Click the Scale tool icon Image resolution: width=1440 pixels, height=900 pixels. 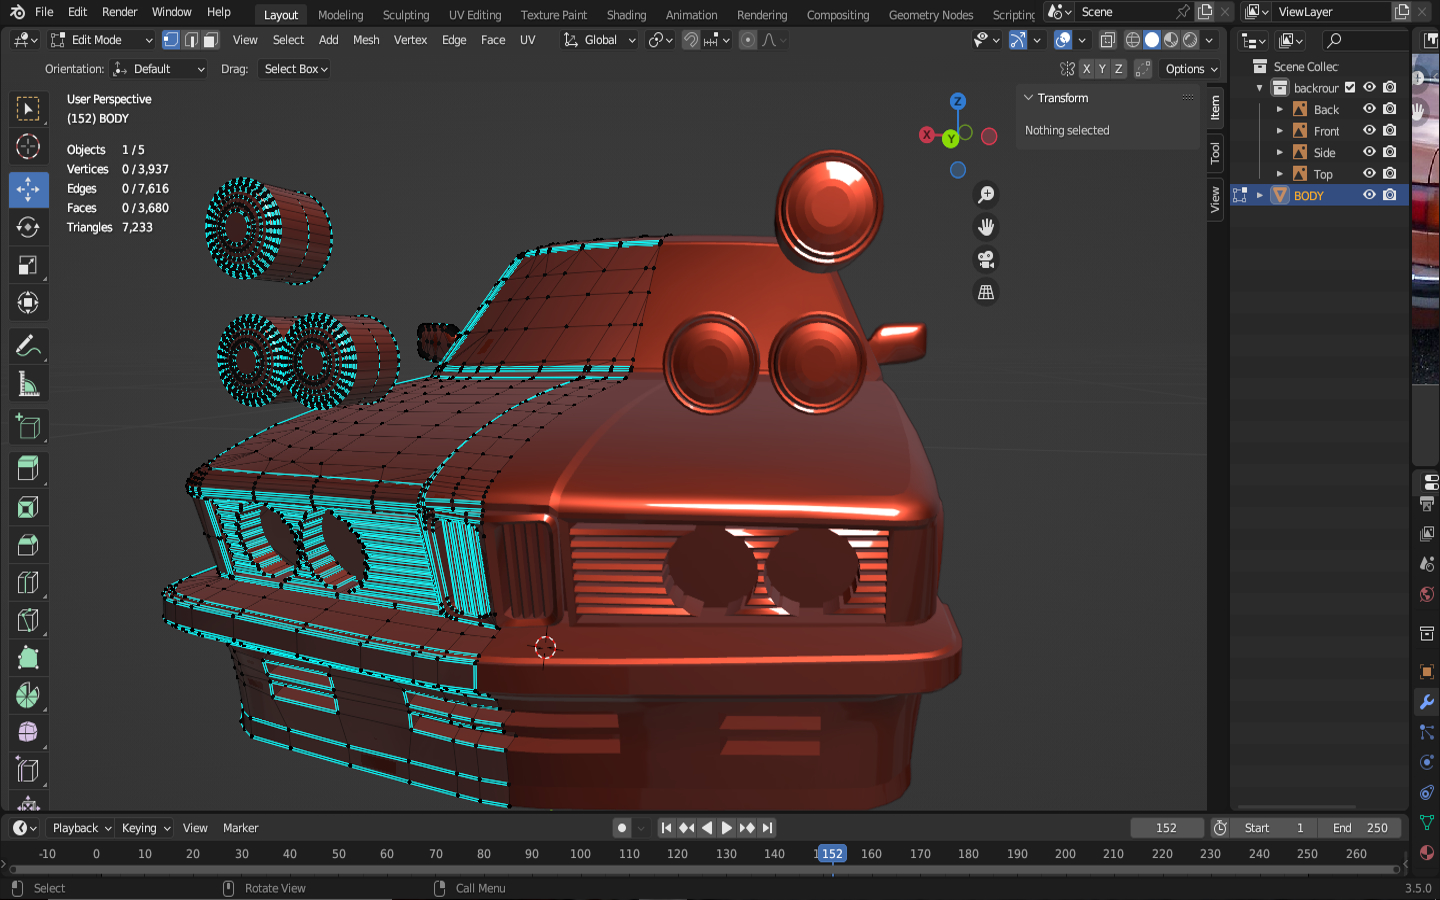(x=28, y=265)
